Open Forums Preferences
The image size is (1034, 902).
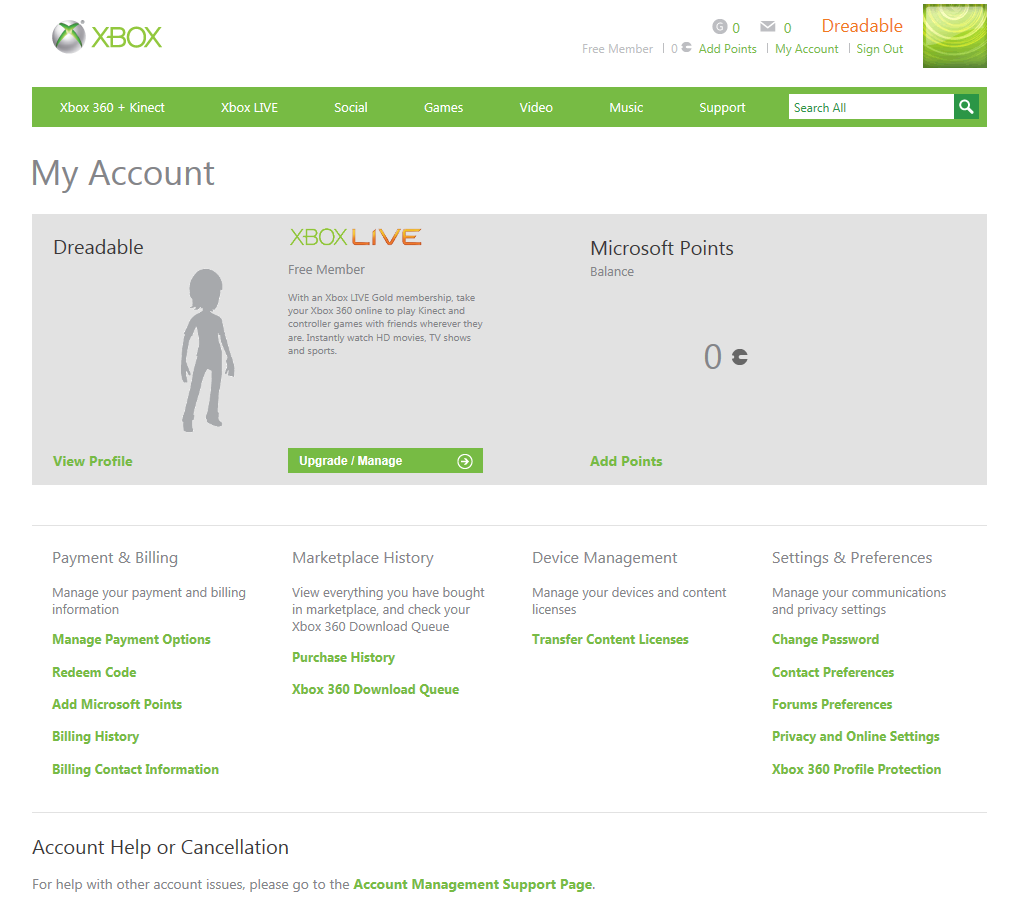pos(832,705)
